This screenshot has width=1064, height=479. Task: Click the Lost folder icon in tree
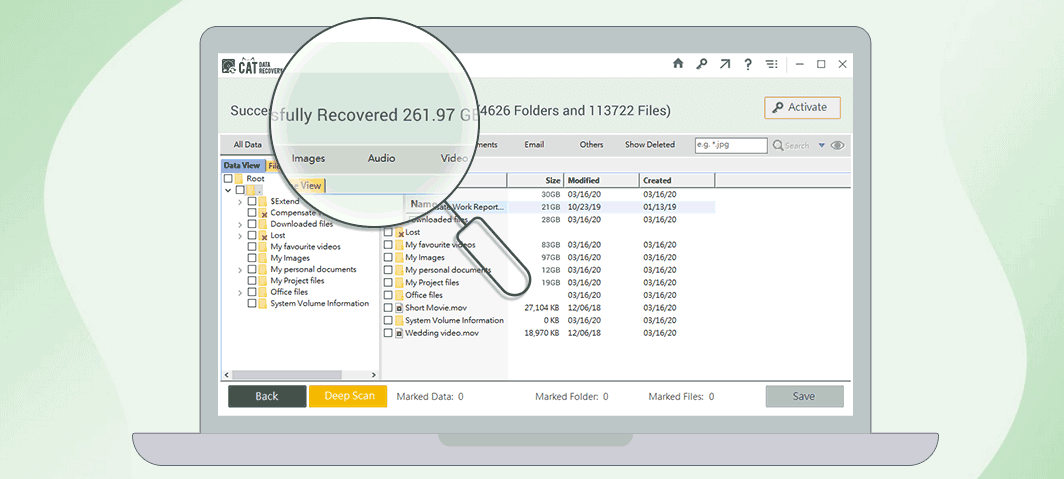click(263, 235)
